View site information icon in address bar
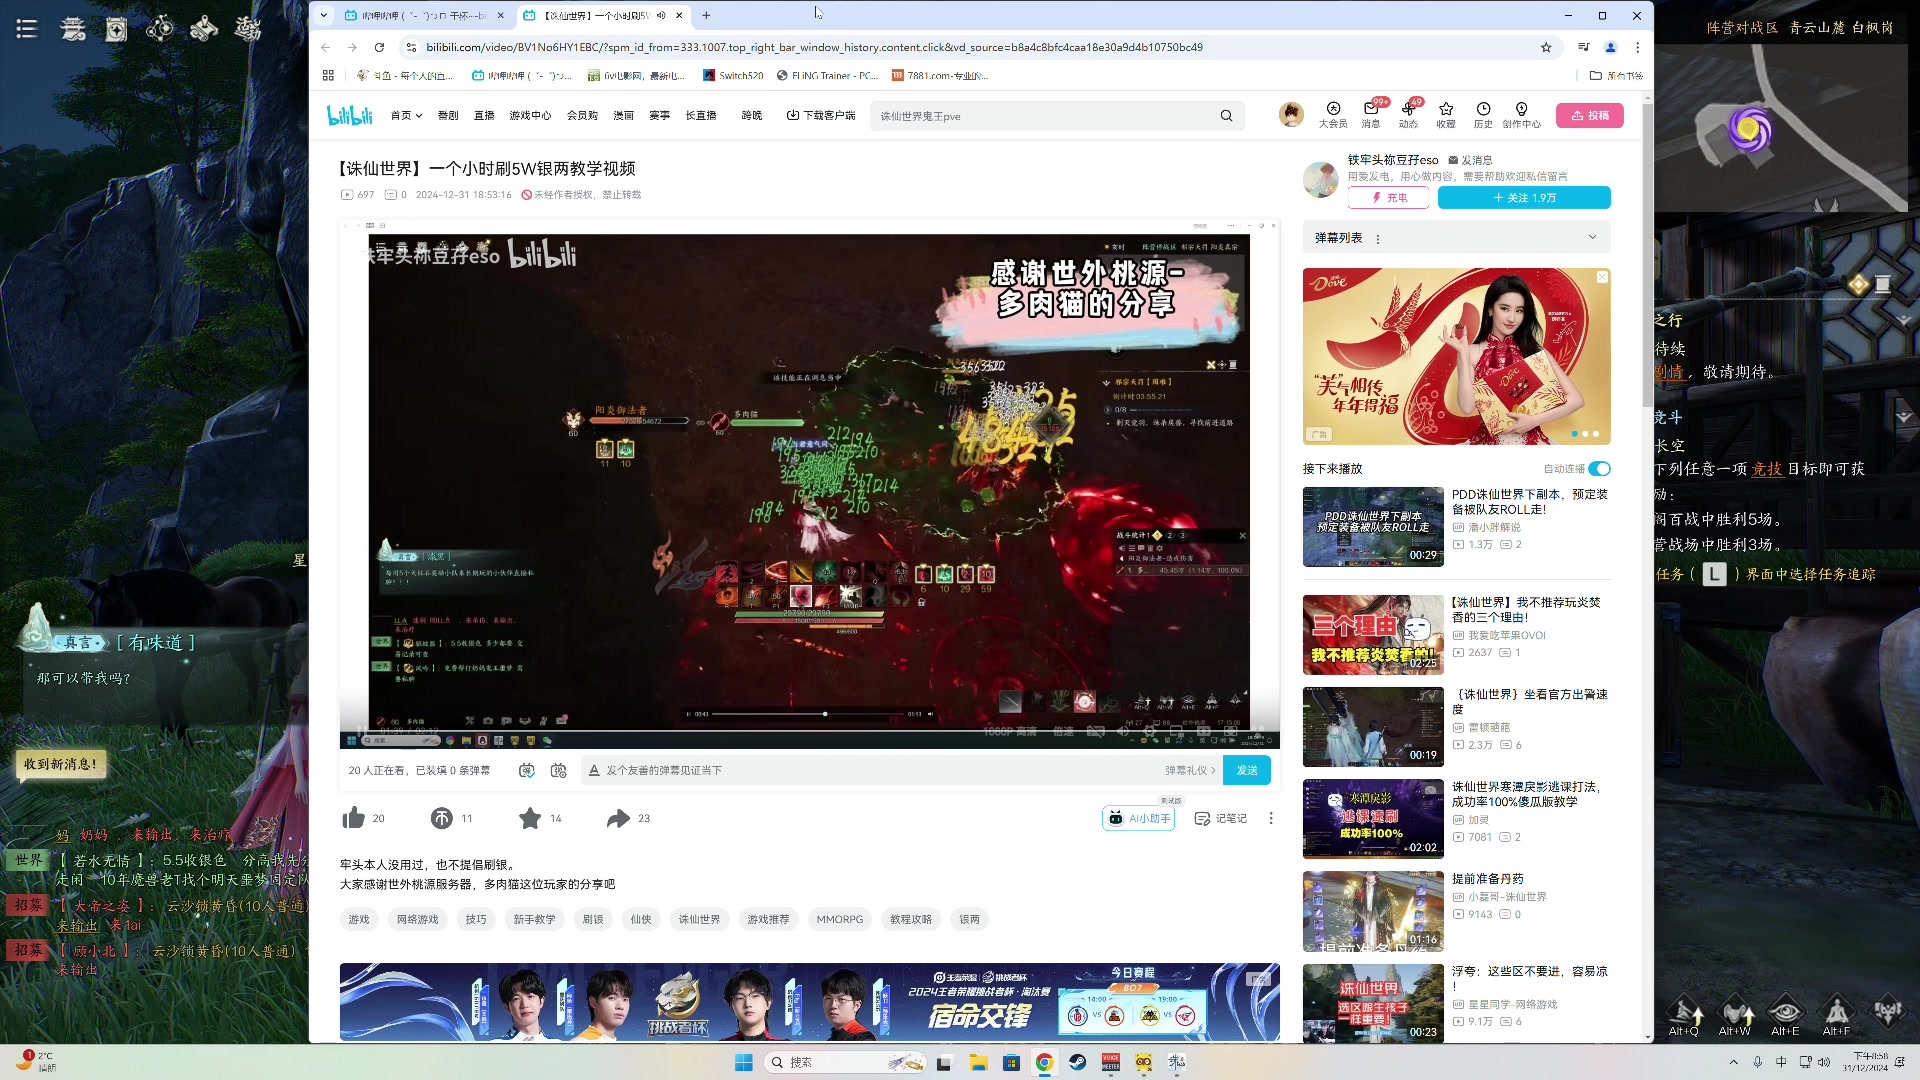Image resolution: width=1920 pixels, height=1080 pixels. click(410, 47)
